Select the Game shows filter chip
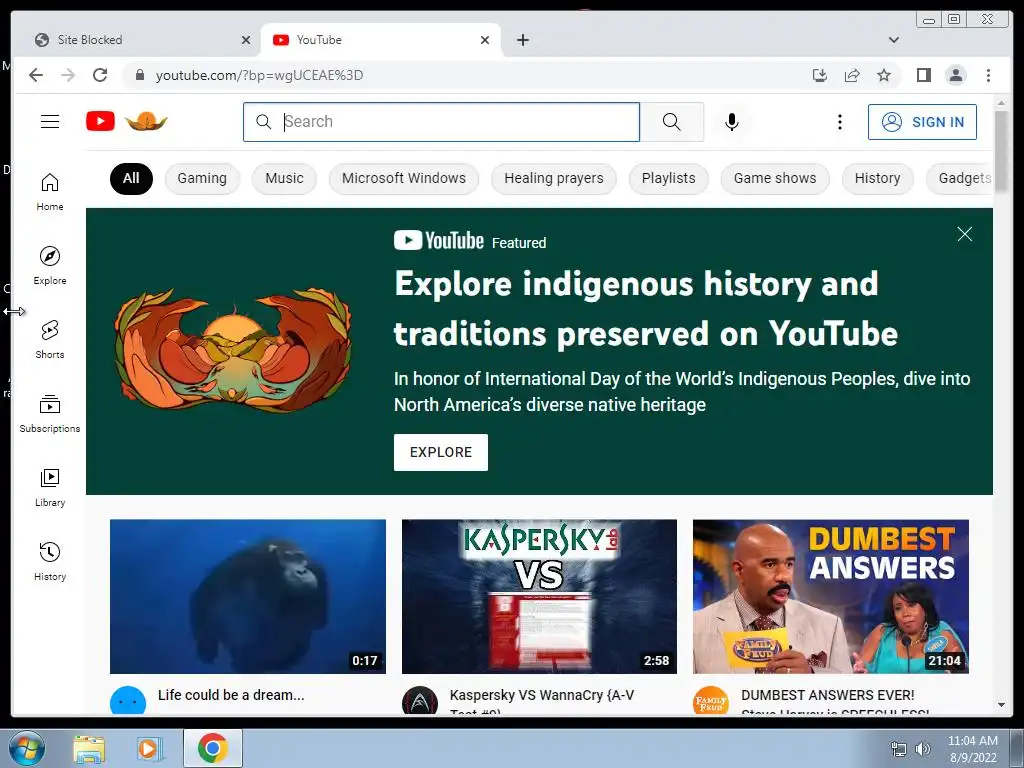 coord(775,178)
